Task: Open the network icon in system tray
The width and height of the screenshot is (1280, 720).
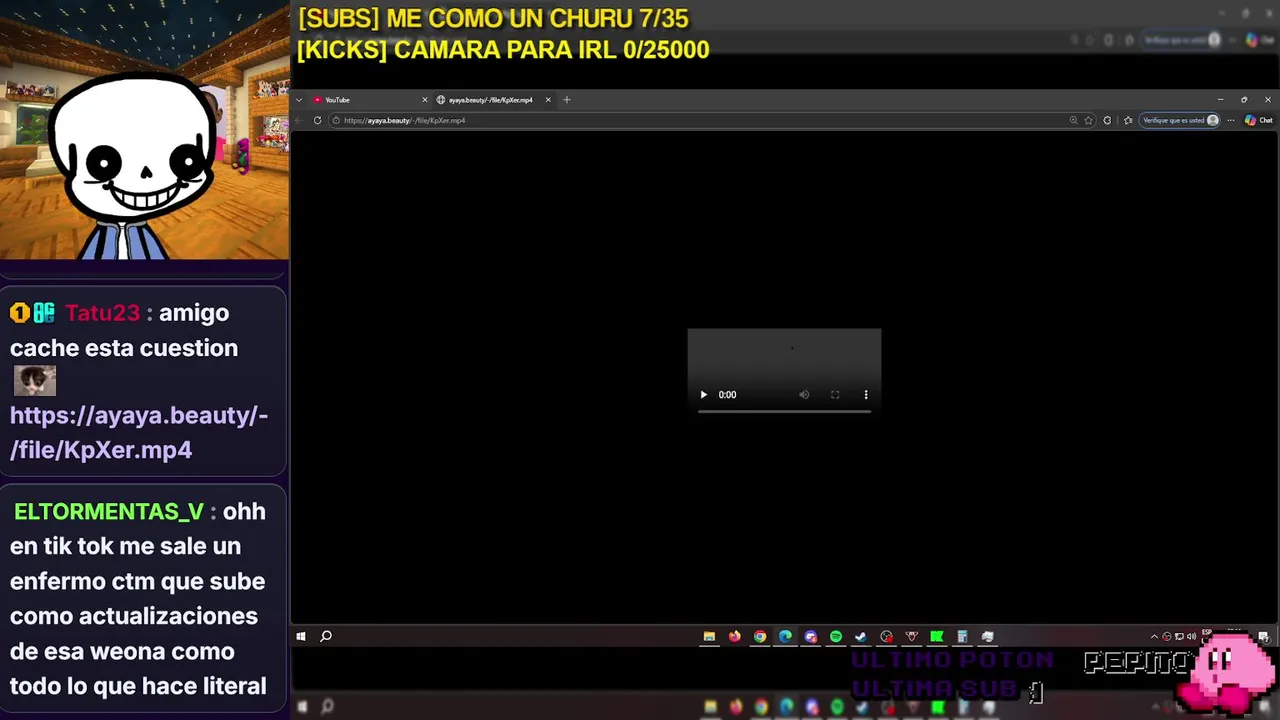Action: coord(1179,636)
